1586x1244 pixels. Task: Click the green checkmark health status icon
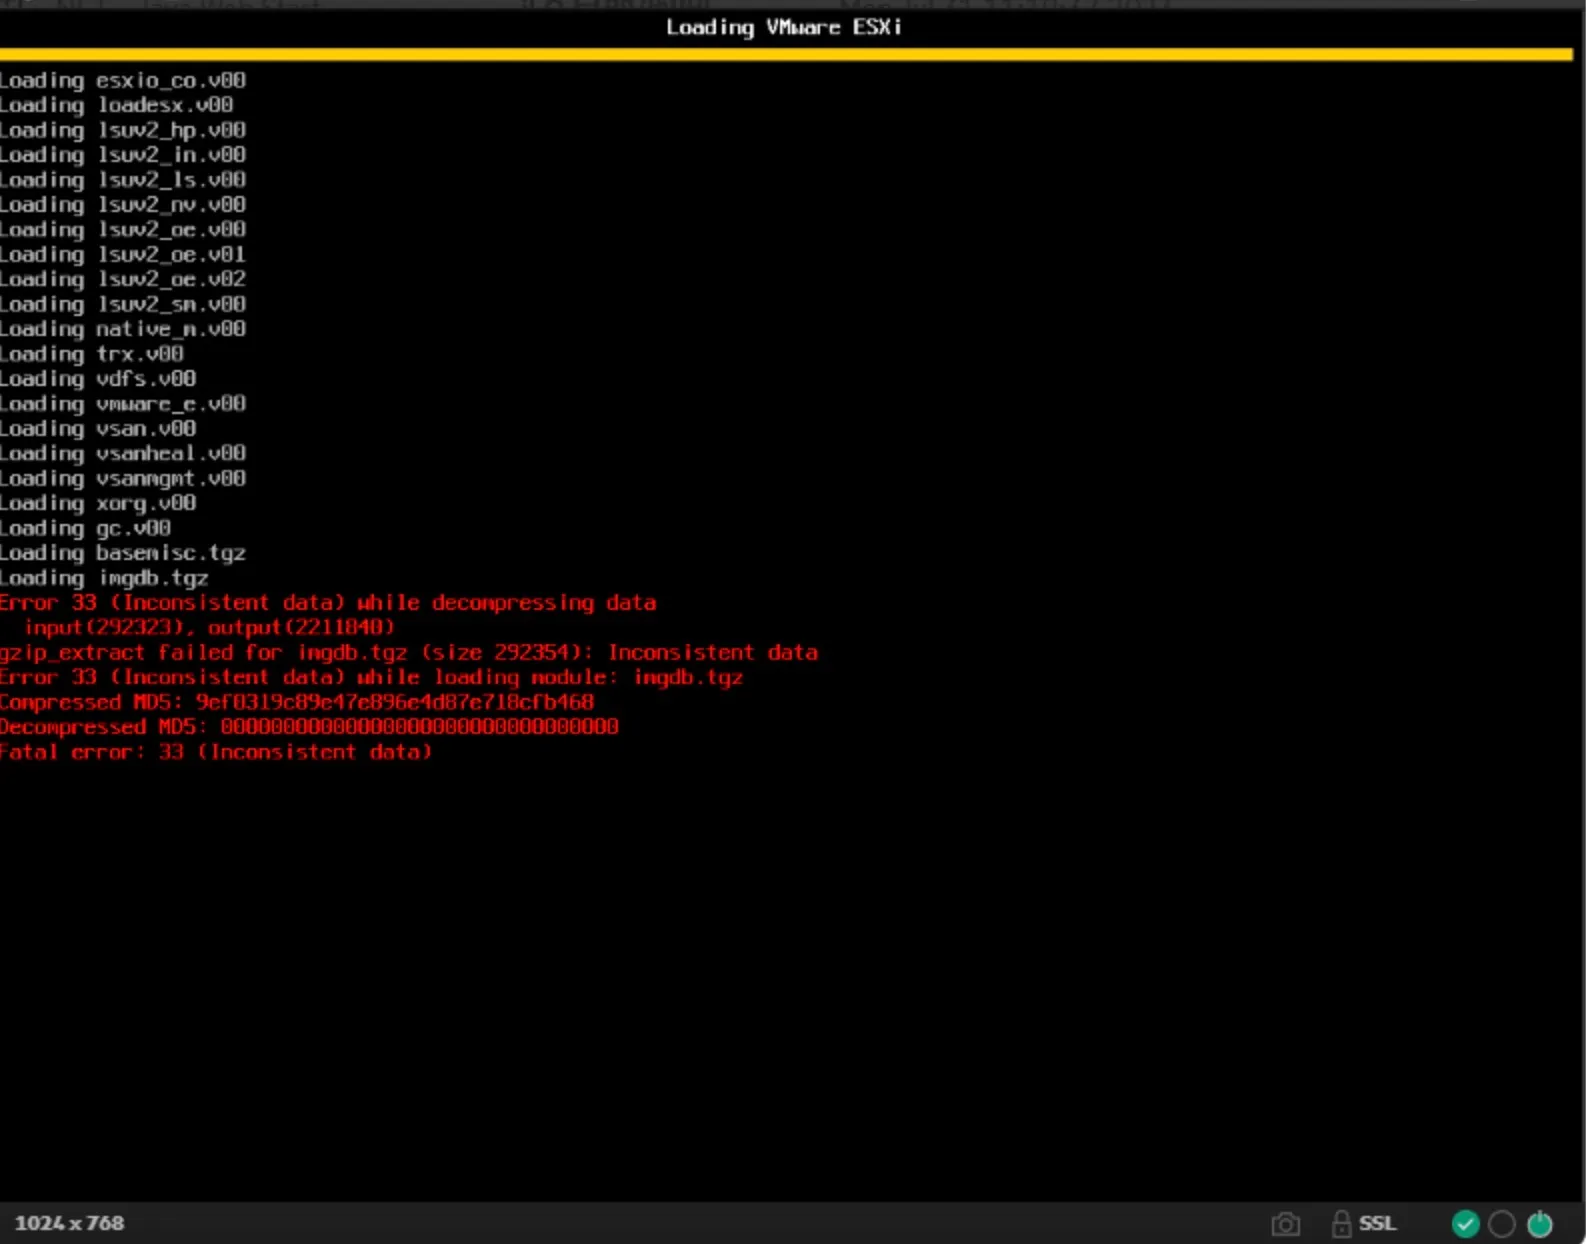coord(1465,1223)
